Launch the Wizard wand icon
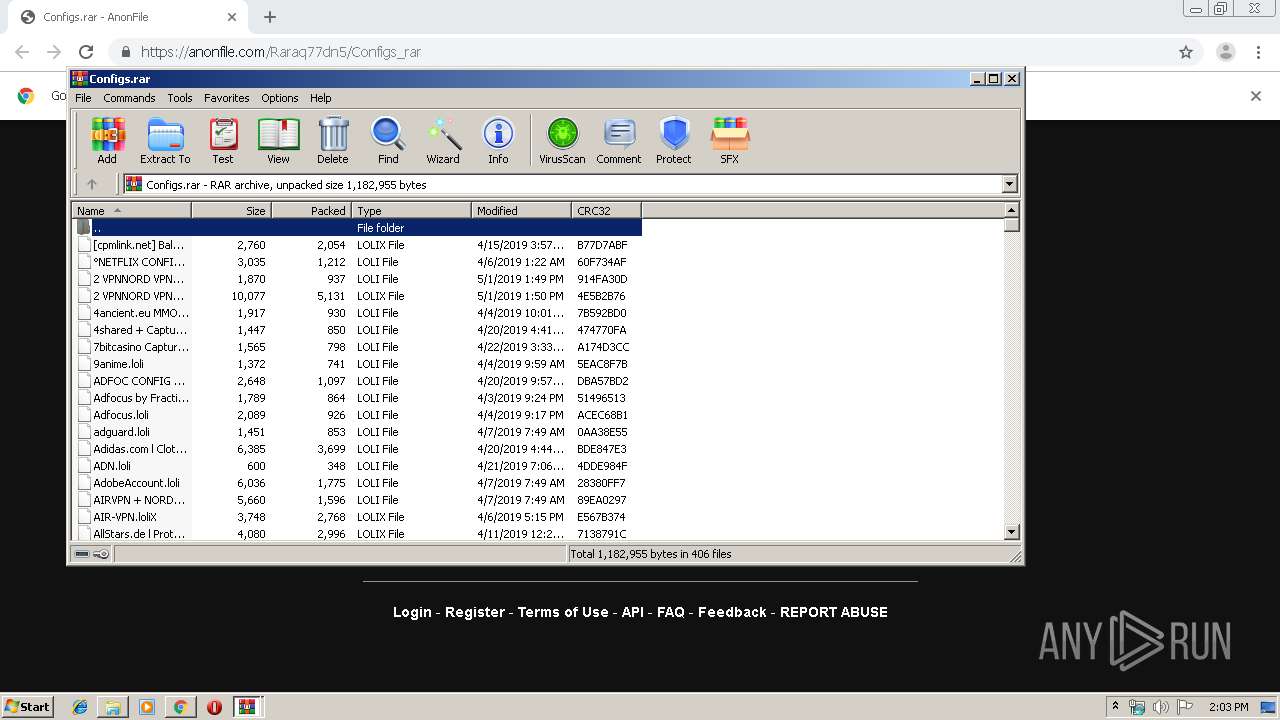1280x720 pixels. [443, 140]
